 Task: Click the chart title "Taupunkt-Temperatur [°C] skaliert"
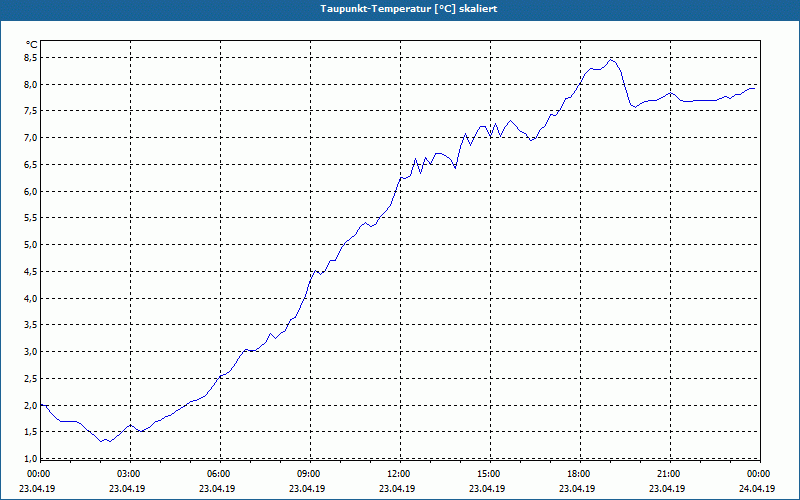pos(409,9)
